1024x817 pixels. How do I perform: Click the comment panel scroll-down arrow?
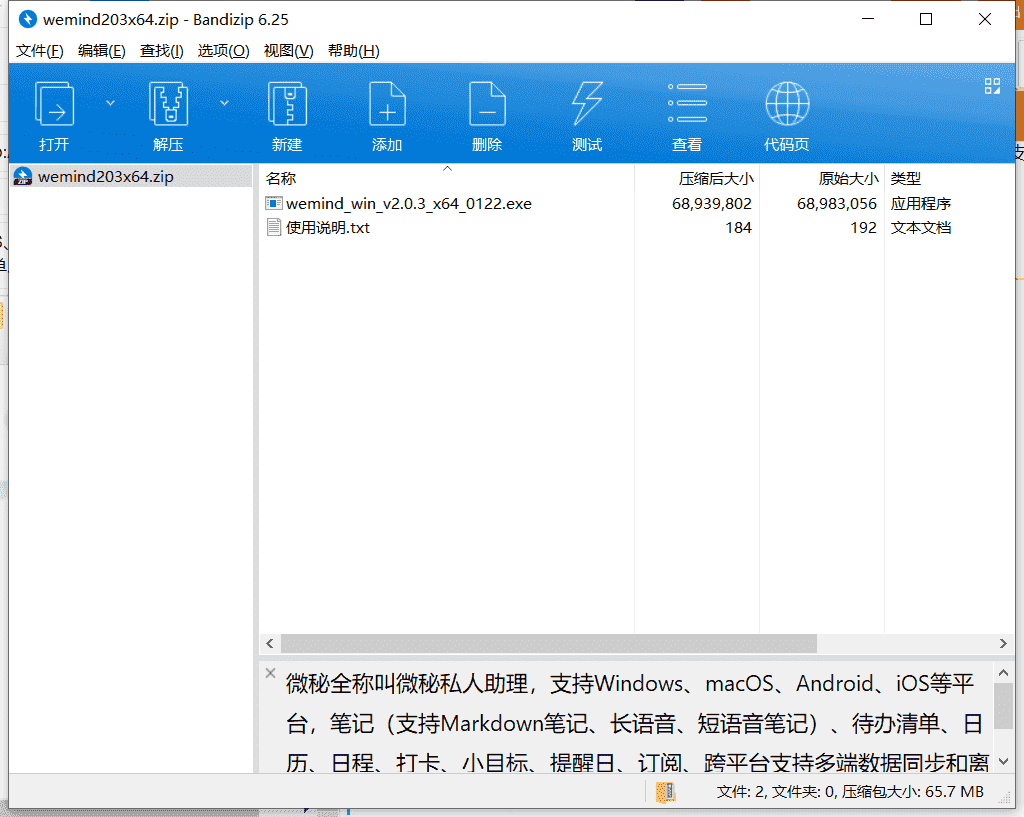tap(1004, 761)
